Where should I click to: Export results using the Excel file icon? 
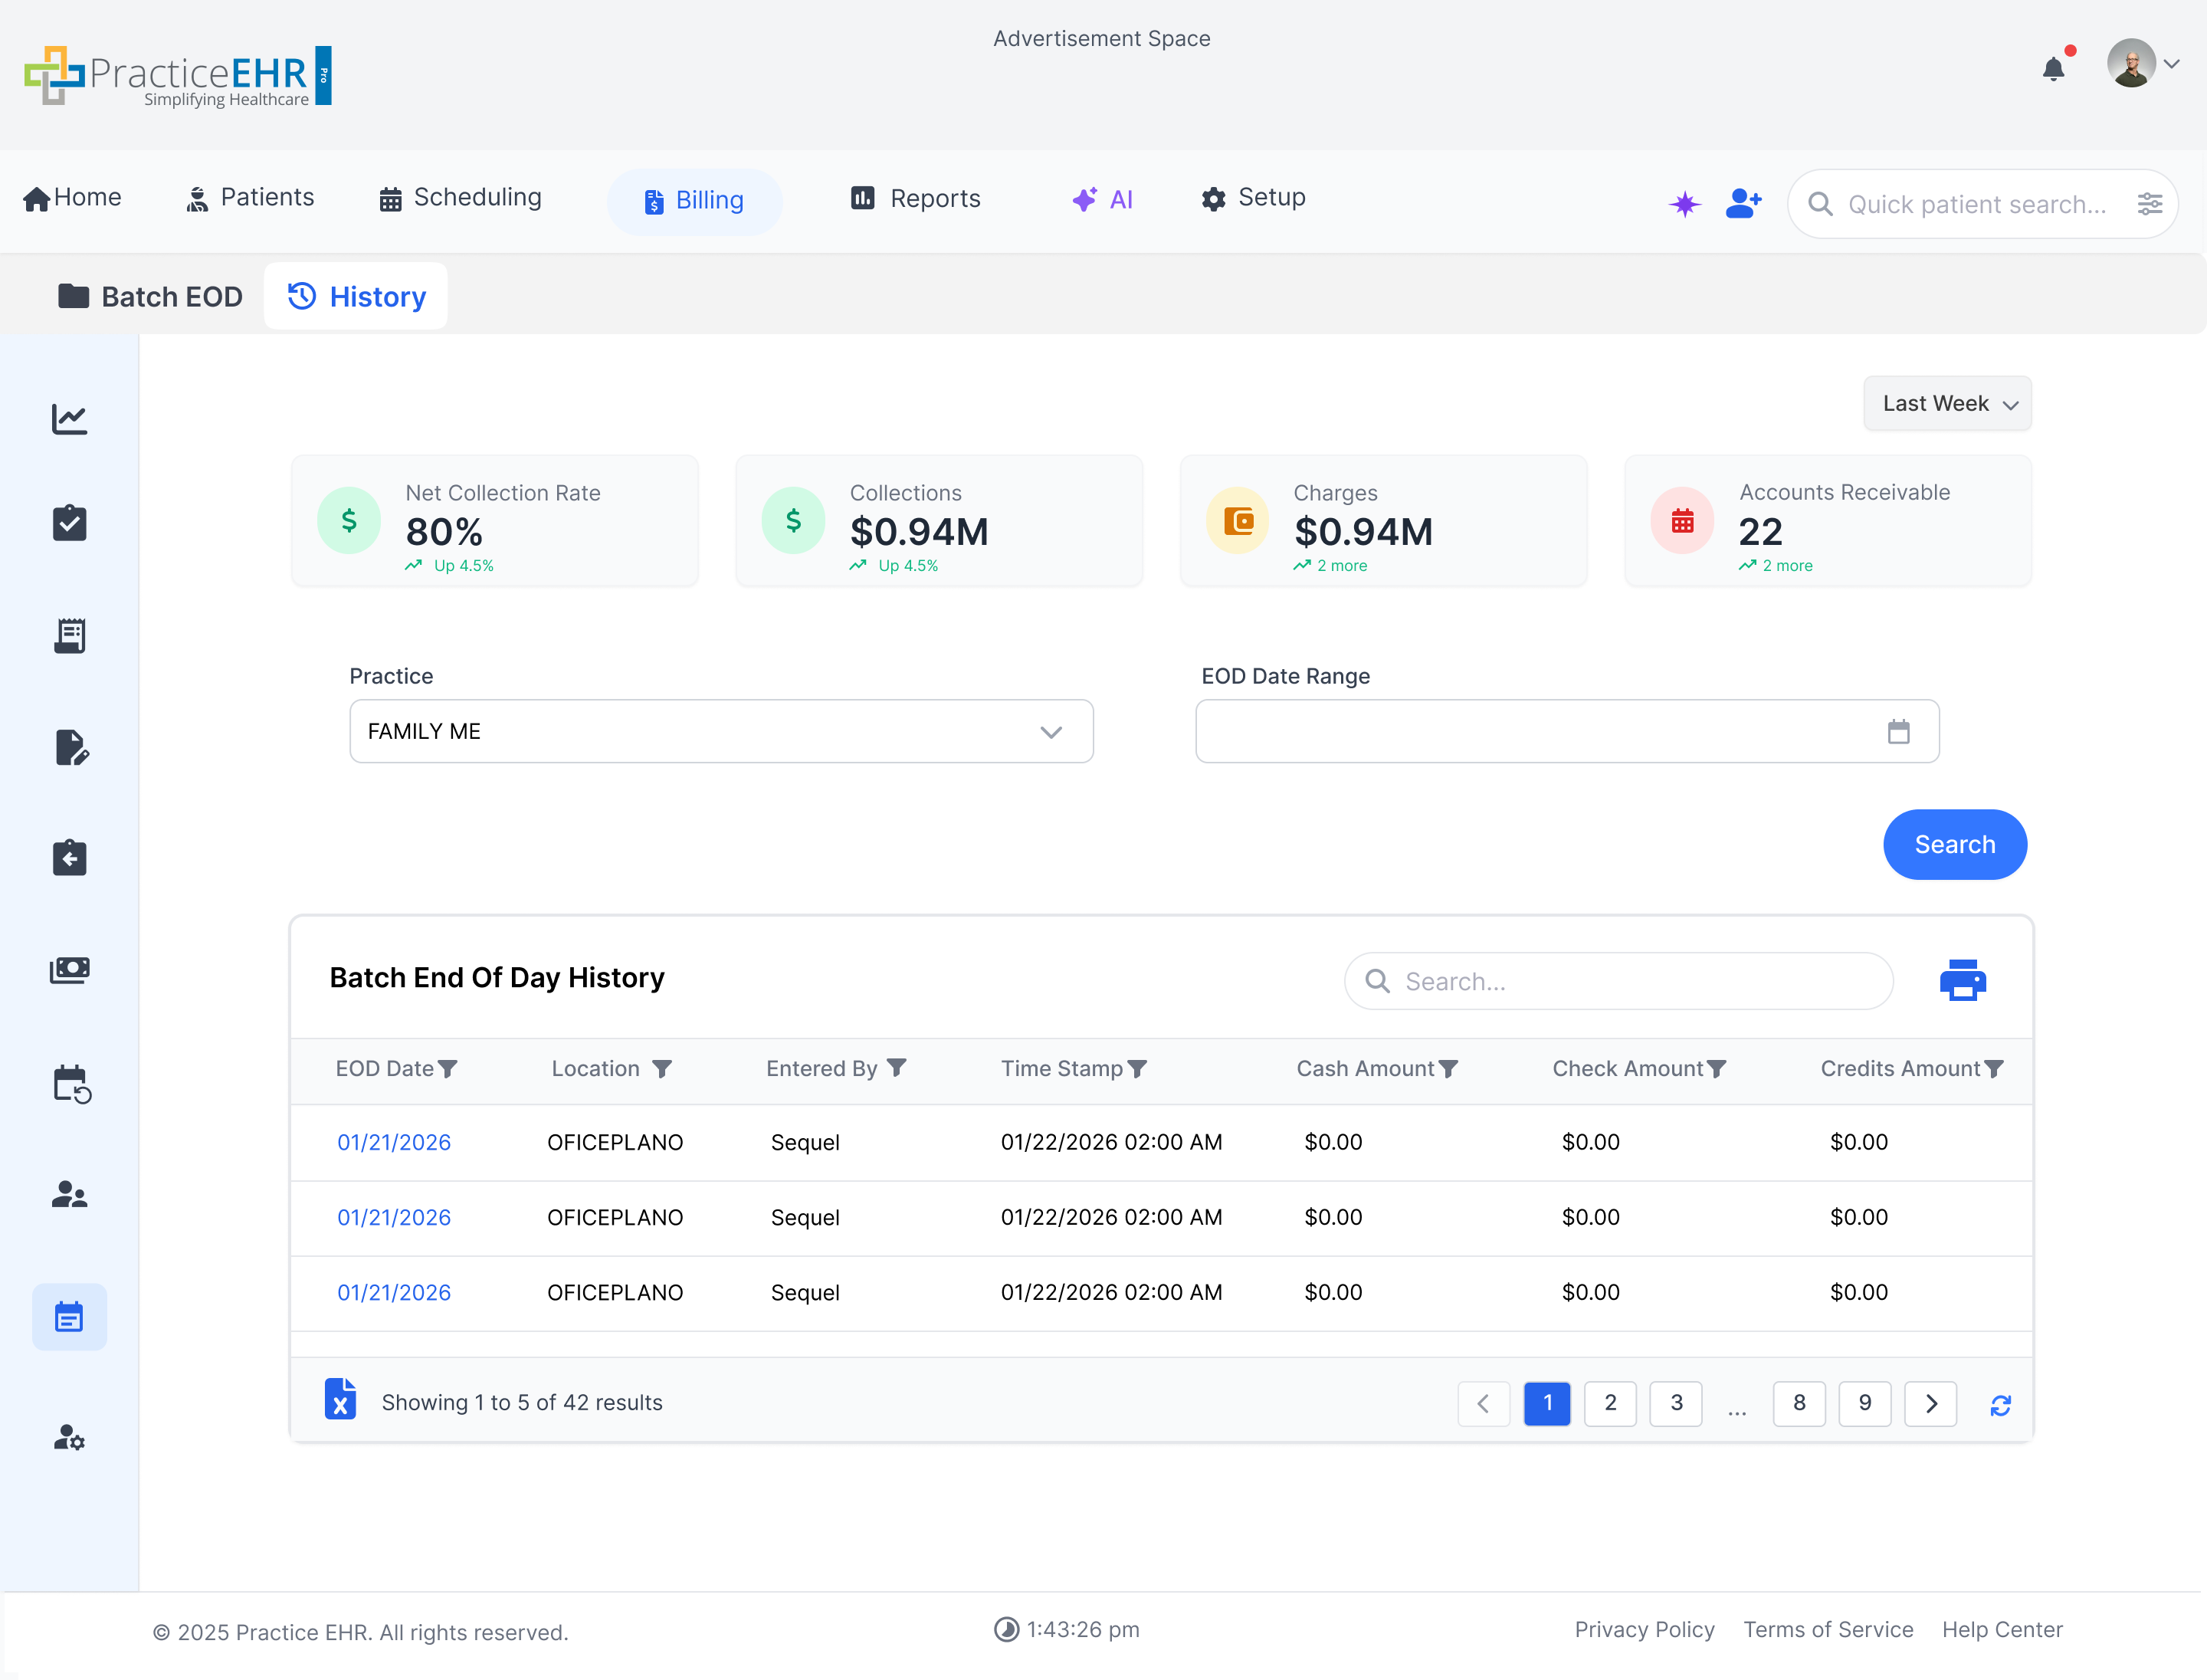(340, 1400)
